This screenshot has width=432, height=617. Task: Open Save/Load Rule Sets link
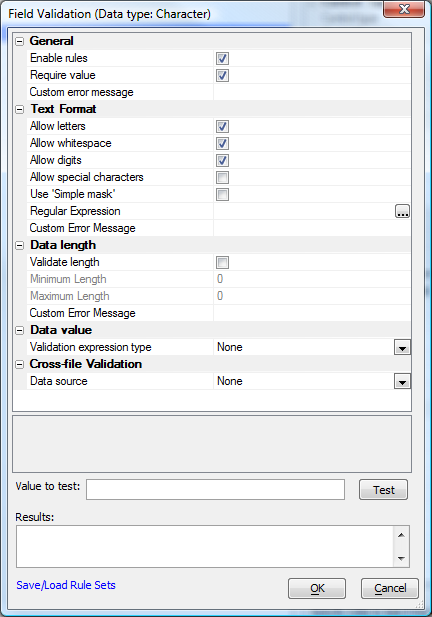(x=66, y=585)
